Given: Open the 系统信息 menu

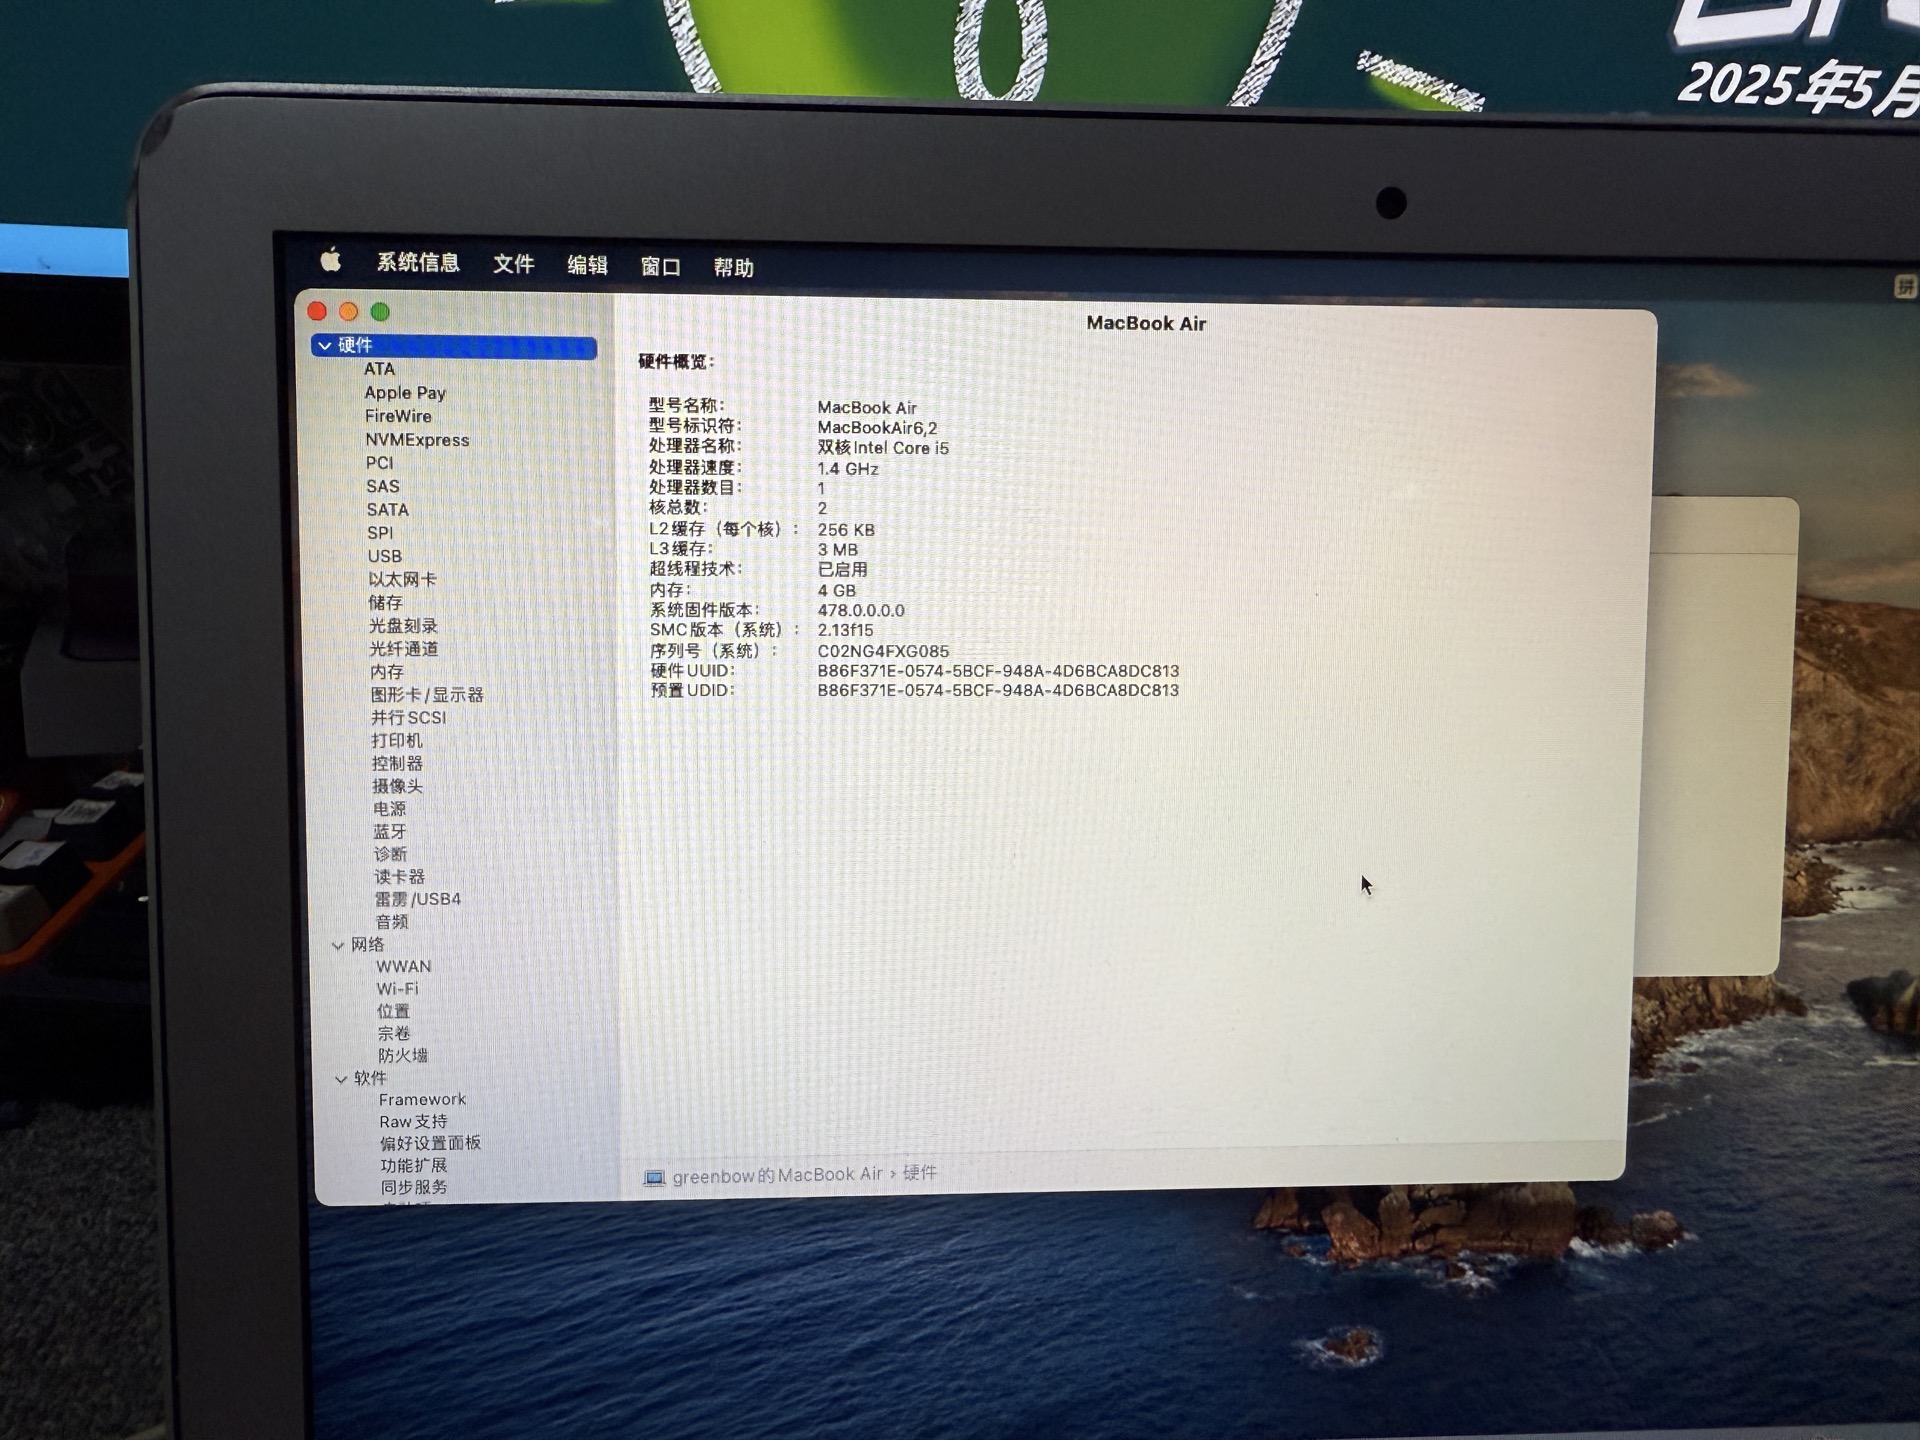Looking at the screenshot, I should [x=418, y=263].
